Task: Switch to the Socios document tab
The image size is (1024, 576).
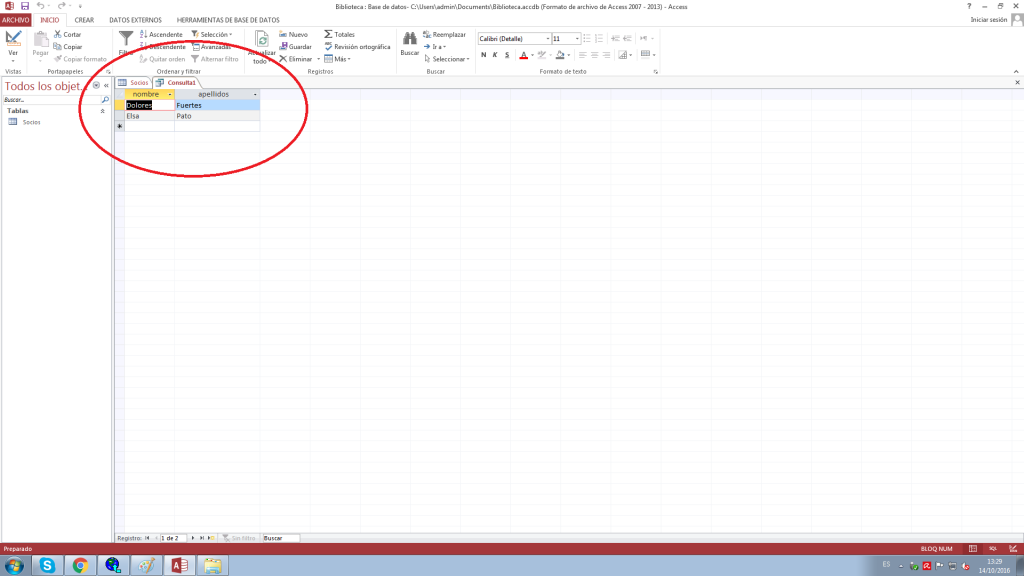Action: (x=134, y=82)
